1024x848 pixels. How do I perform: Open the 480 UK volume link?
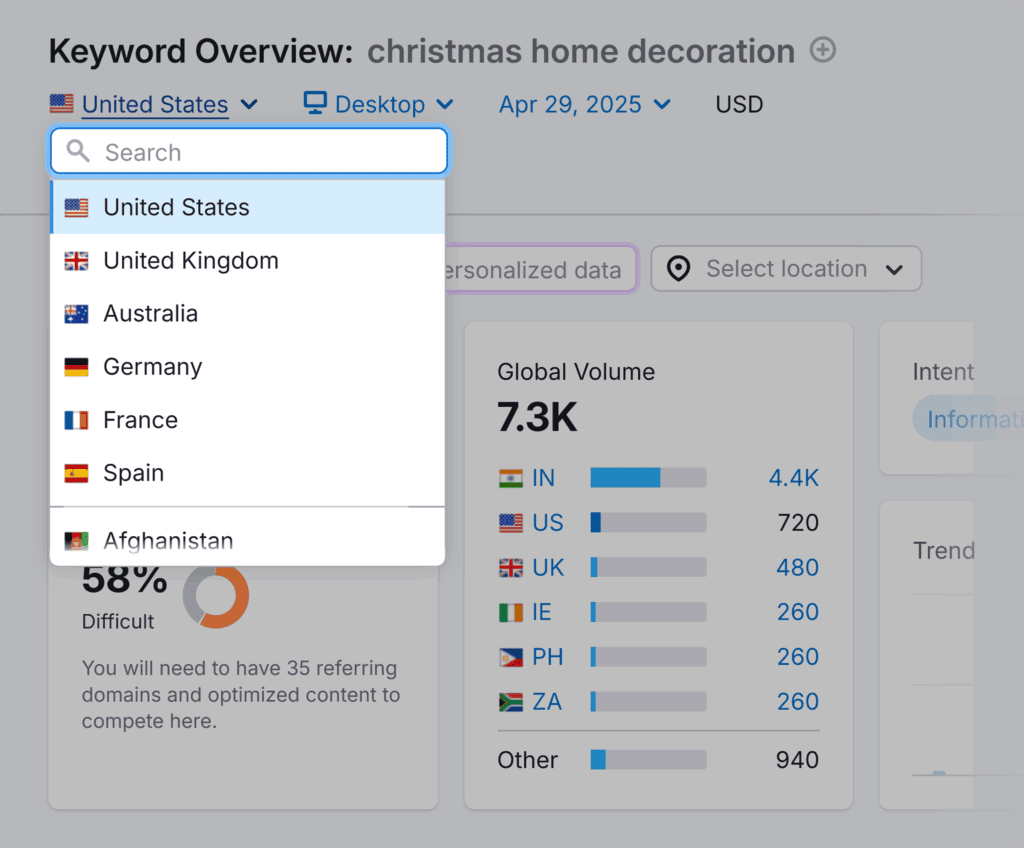click(x=797, y=567)
